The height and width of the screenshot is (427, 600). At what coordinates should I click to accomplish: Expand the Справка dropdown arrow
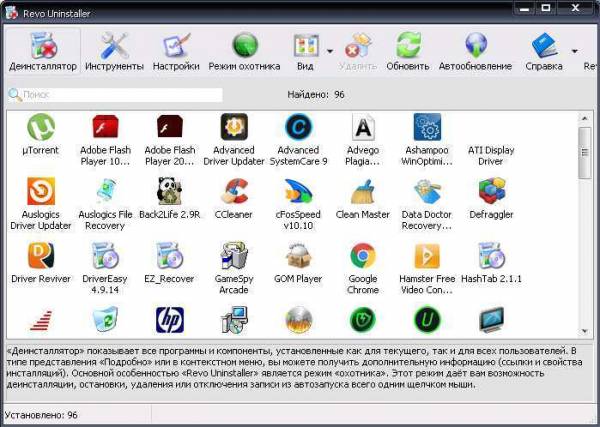(x=574, y=51)
